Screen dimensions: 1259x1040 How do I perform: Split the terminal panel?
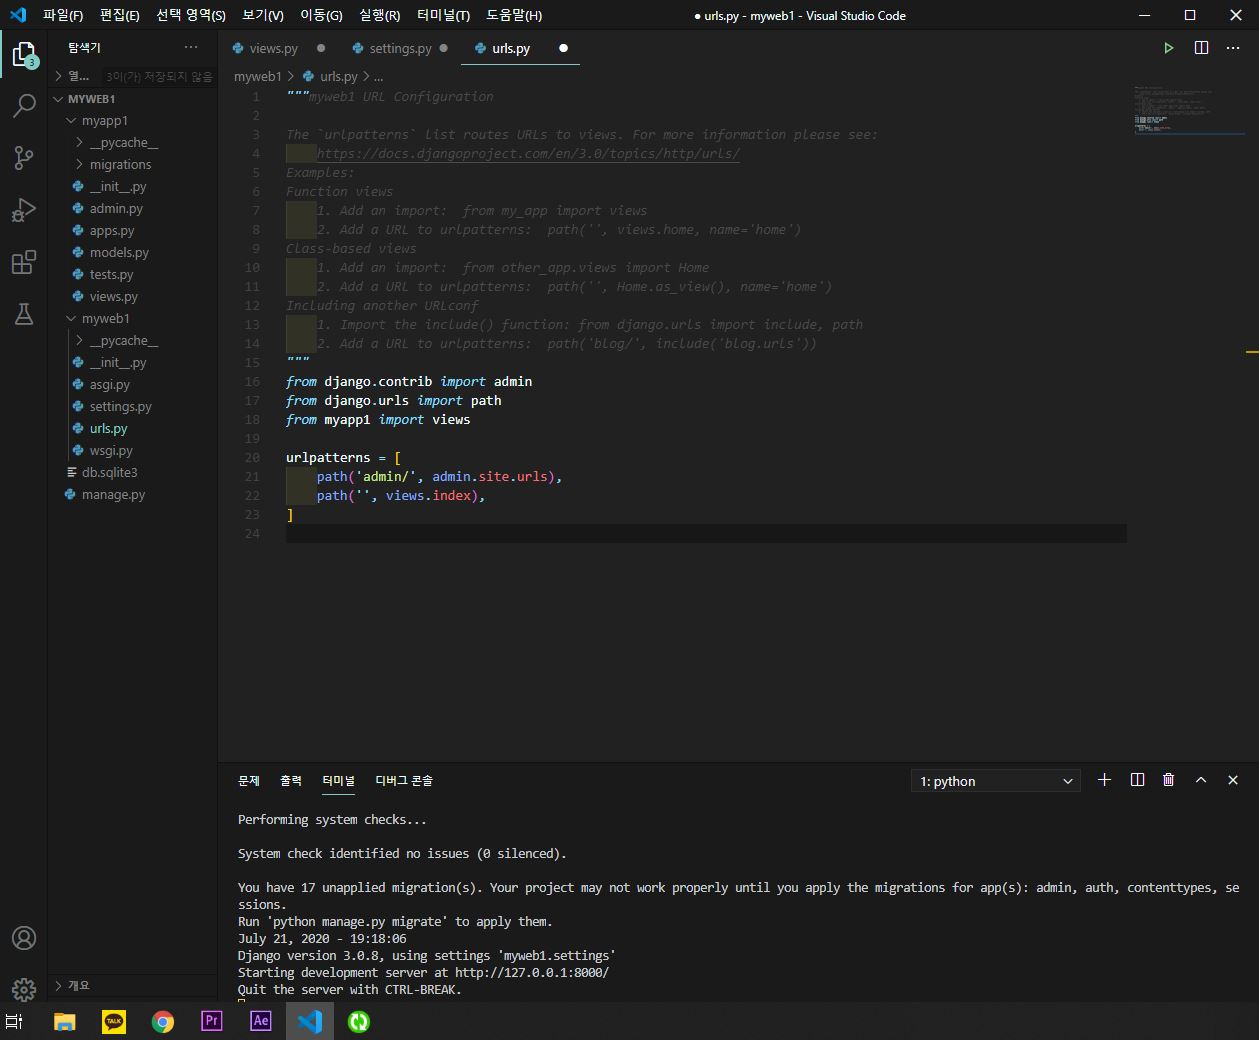(1137, 780)
